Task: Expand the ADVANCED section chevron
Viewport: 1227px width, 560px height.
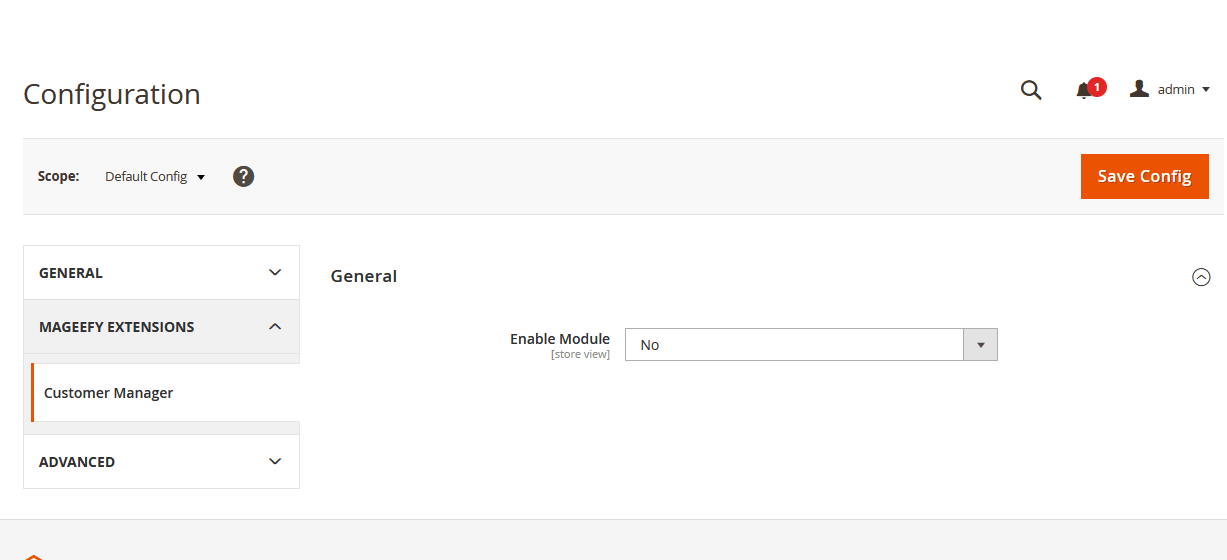Action: (x=275, y=462)
